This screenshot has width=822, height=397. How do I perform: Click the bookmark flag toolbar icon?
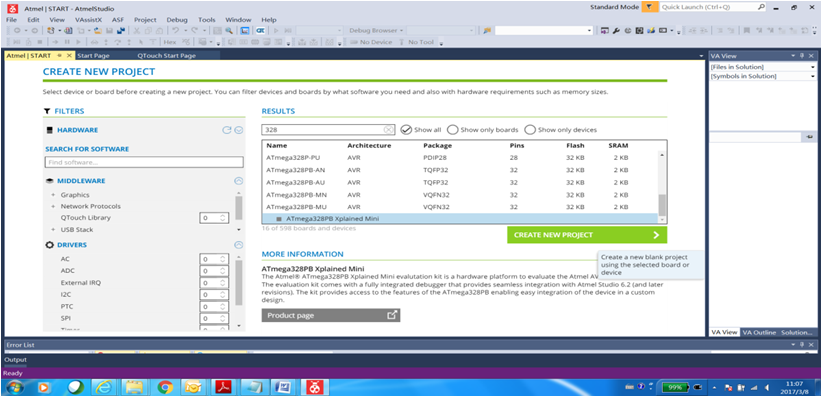[x=747, y=30]
